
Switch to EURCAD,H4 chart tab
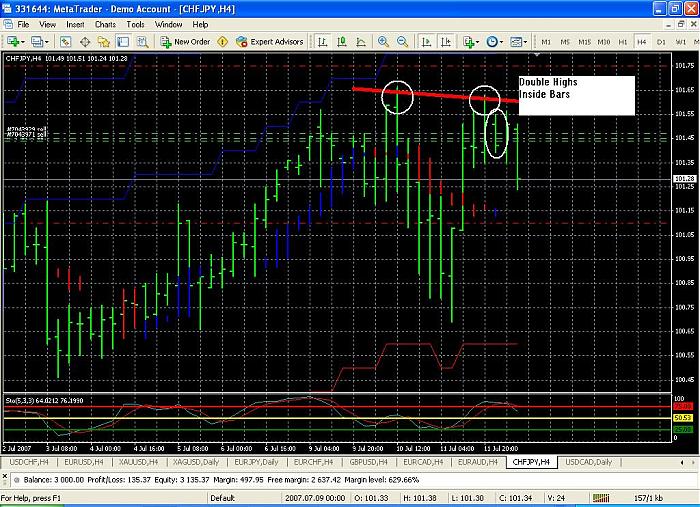pos(423,462)
